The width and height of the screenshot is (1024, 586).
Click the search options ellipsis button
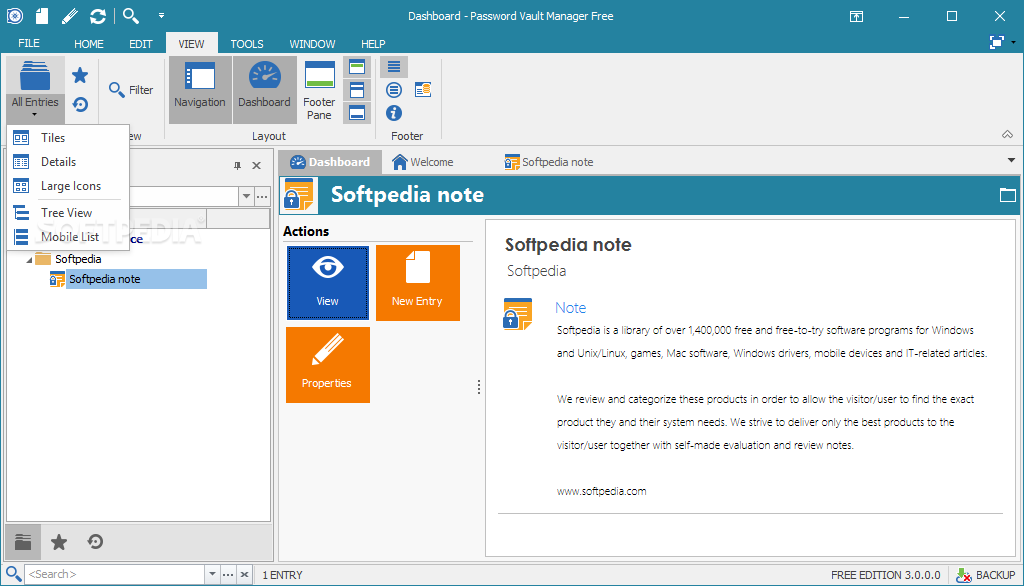click(228, 574)
